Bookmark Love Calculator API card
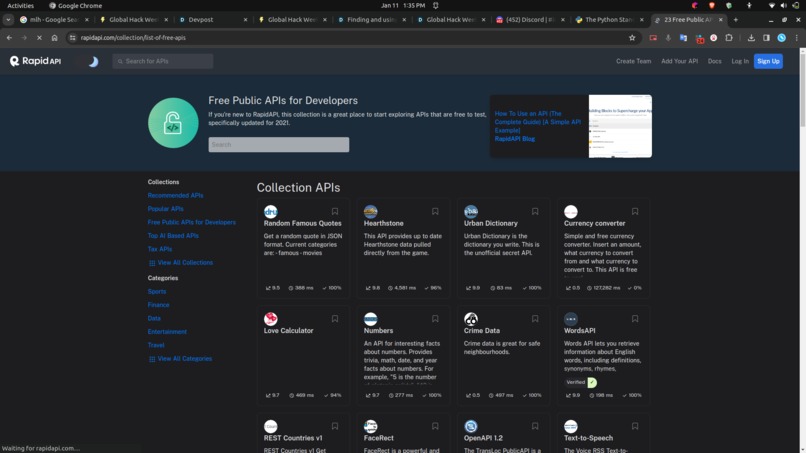 click(x=335, y=319)
